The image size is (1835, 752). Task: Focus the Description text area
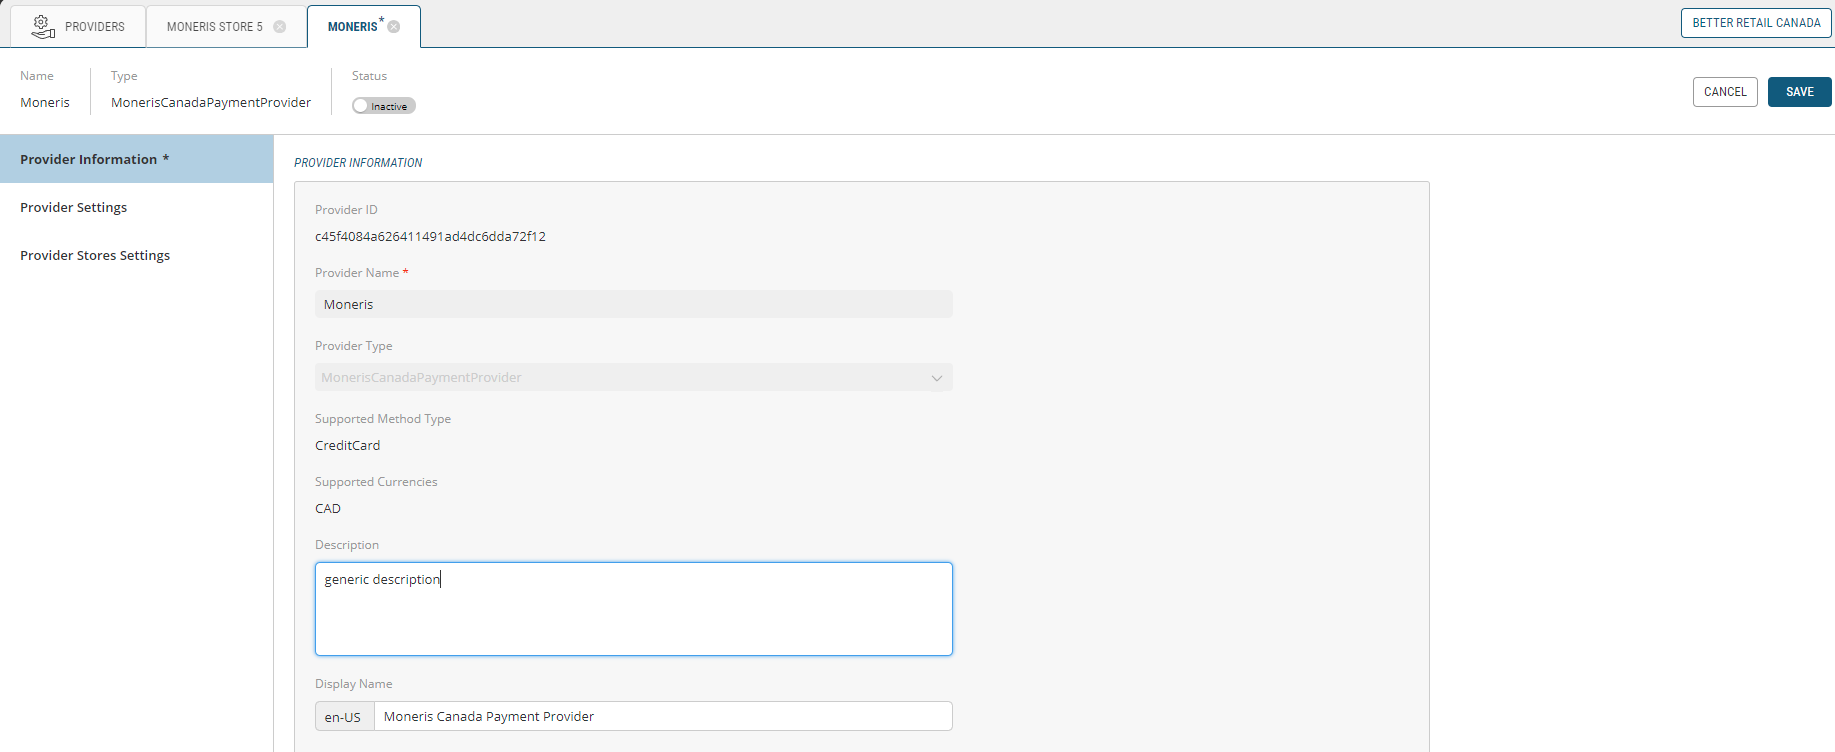click(633, 609)
